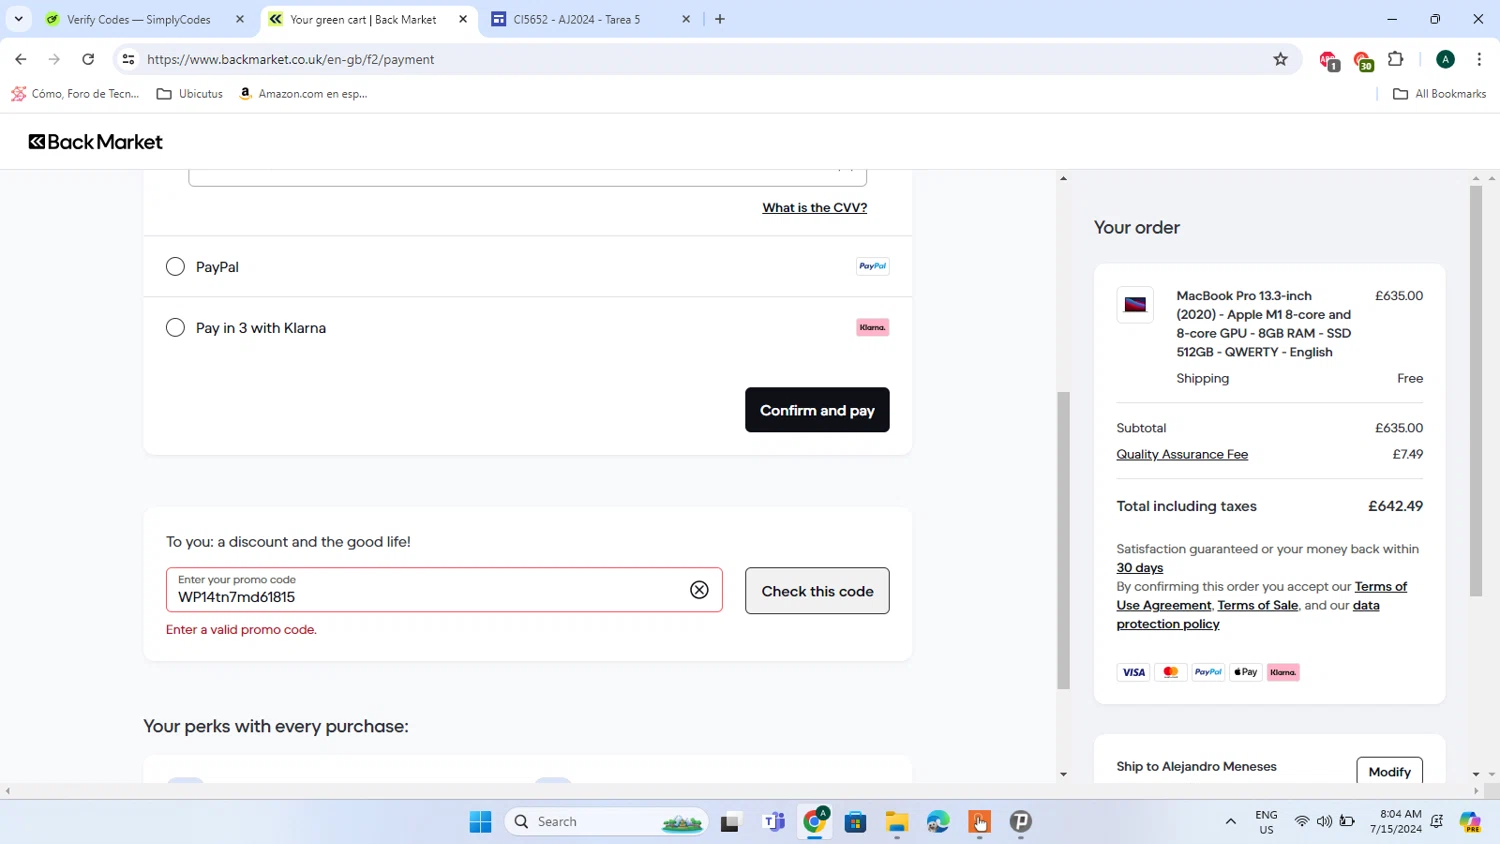Reload the Back Market payment page

[x=88, y=59]
